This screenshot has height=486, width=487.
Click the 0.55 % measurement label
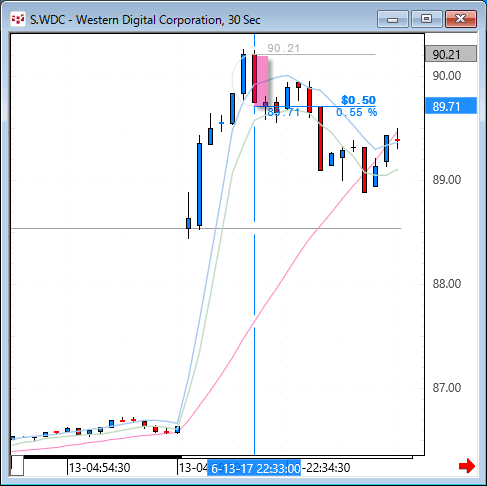[356, 112]
